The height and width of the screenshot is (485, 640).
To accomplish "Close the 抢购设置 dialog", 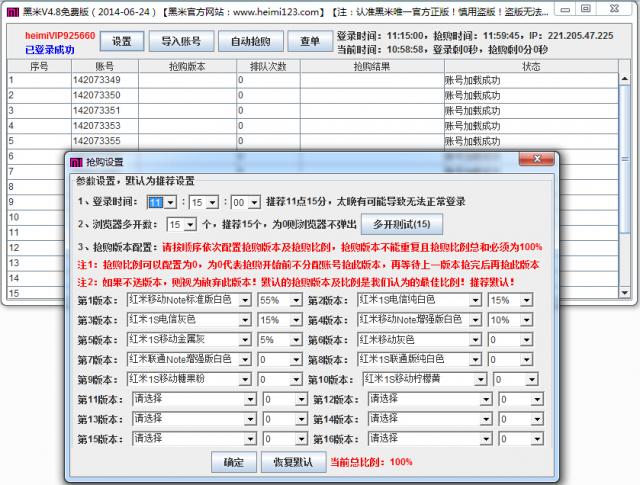I will [x=537, y=159].
